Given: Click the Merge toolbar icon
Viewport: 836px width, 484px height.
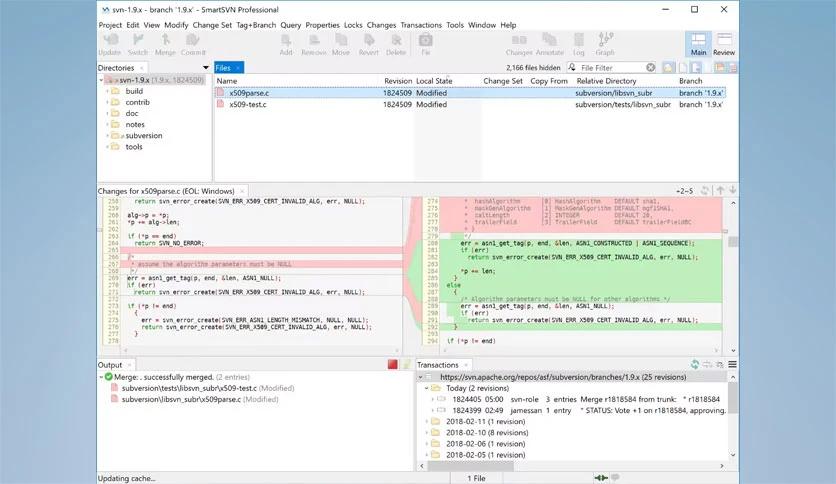Looking at the screenshot, I should click(166, 43).
